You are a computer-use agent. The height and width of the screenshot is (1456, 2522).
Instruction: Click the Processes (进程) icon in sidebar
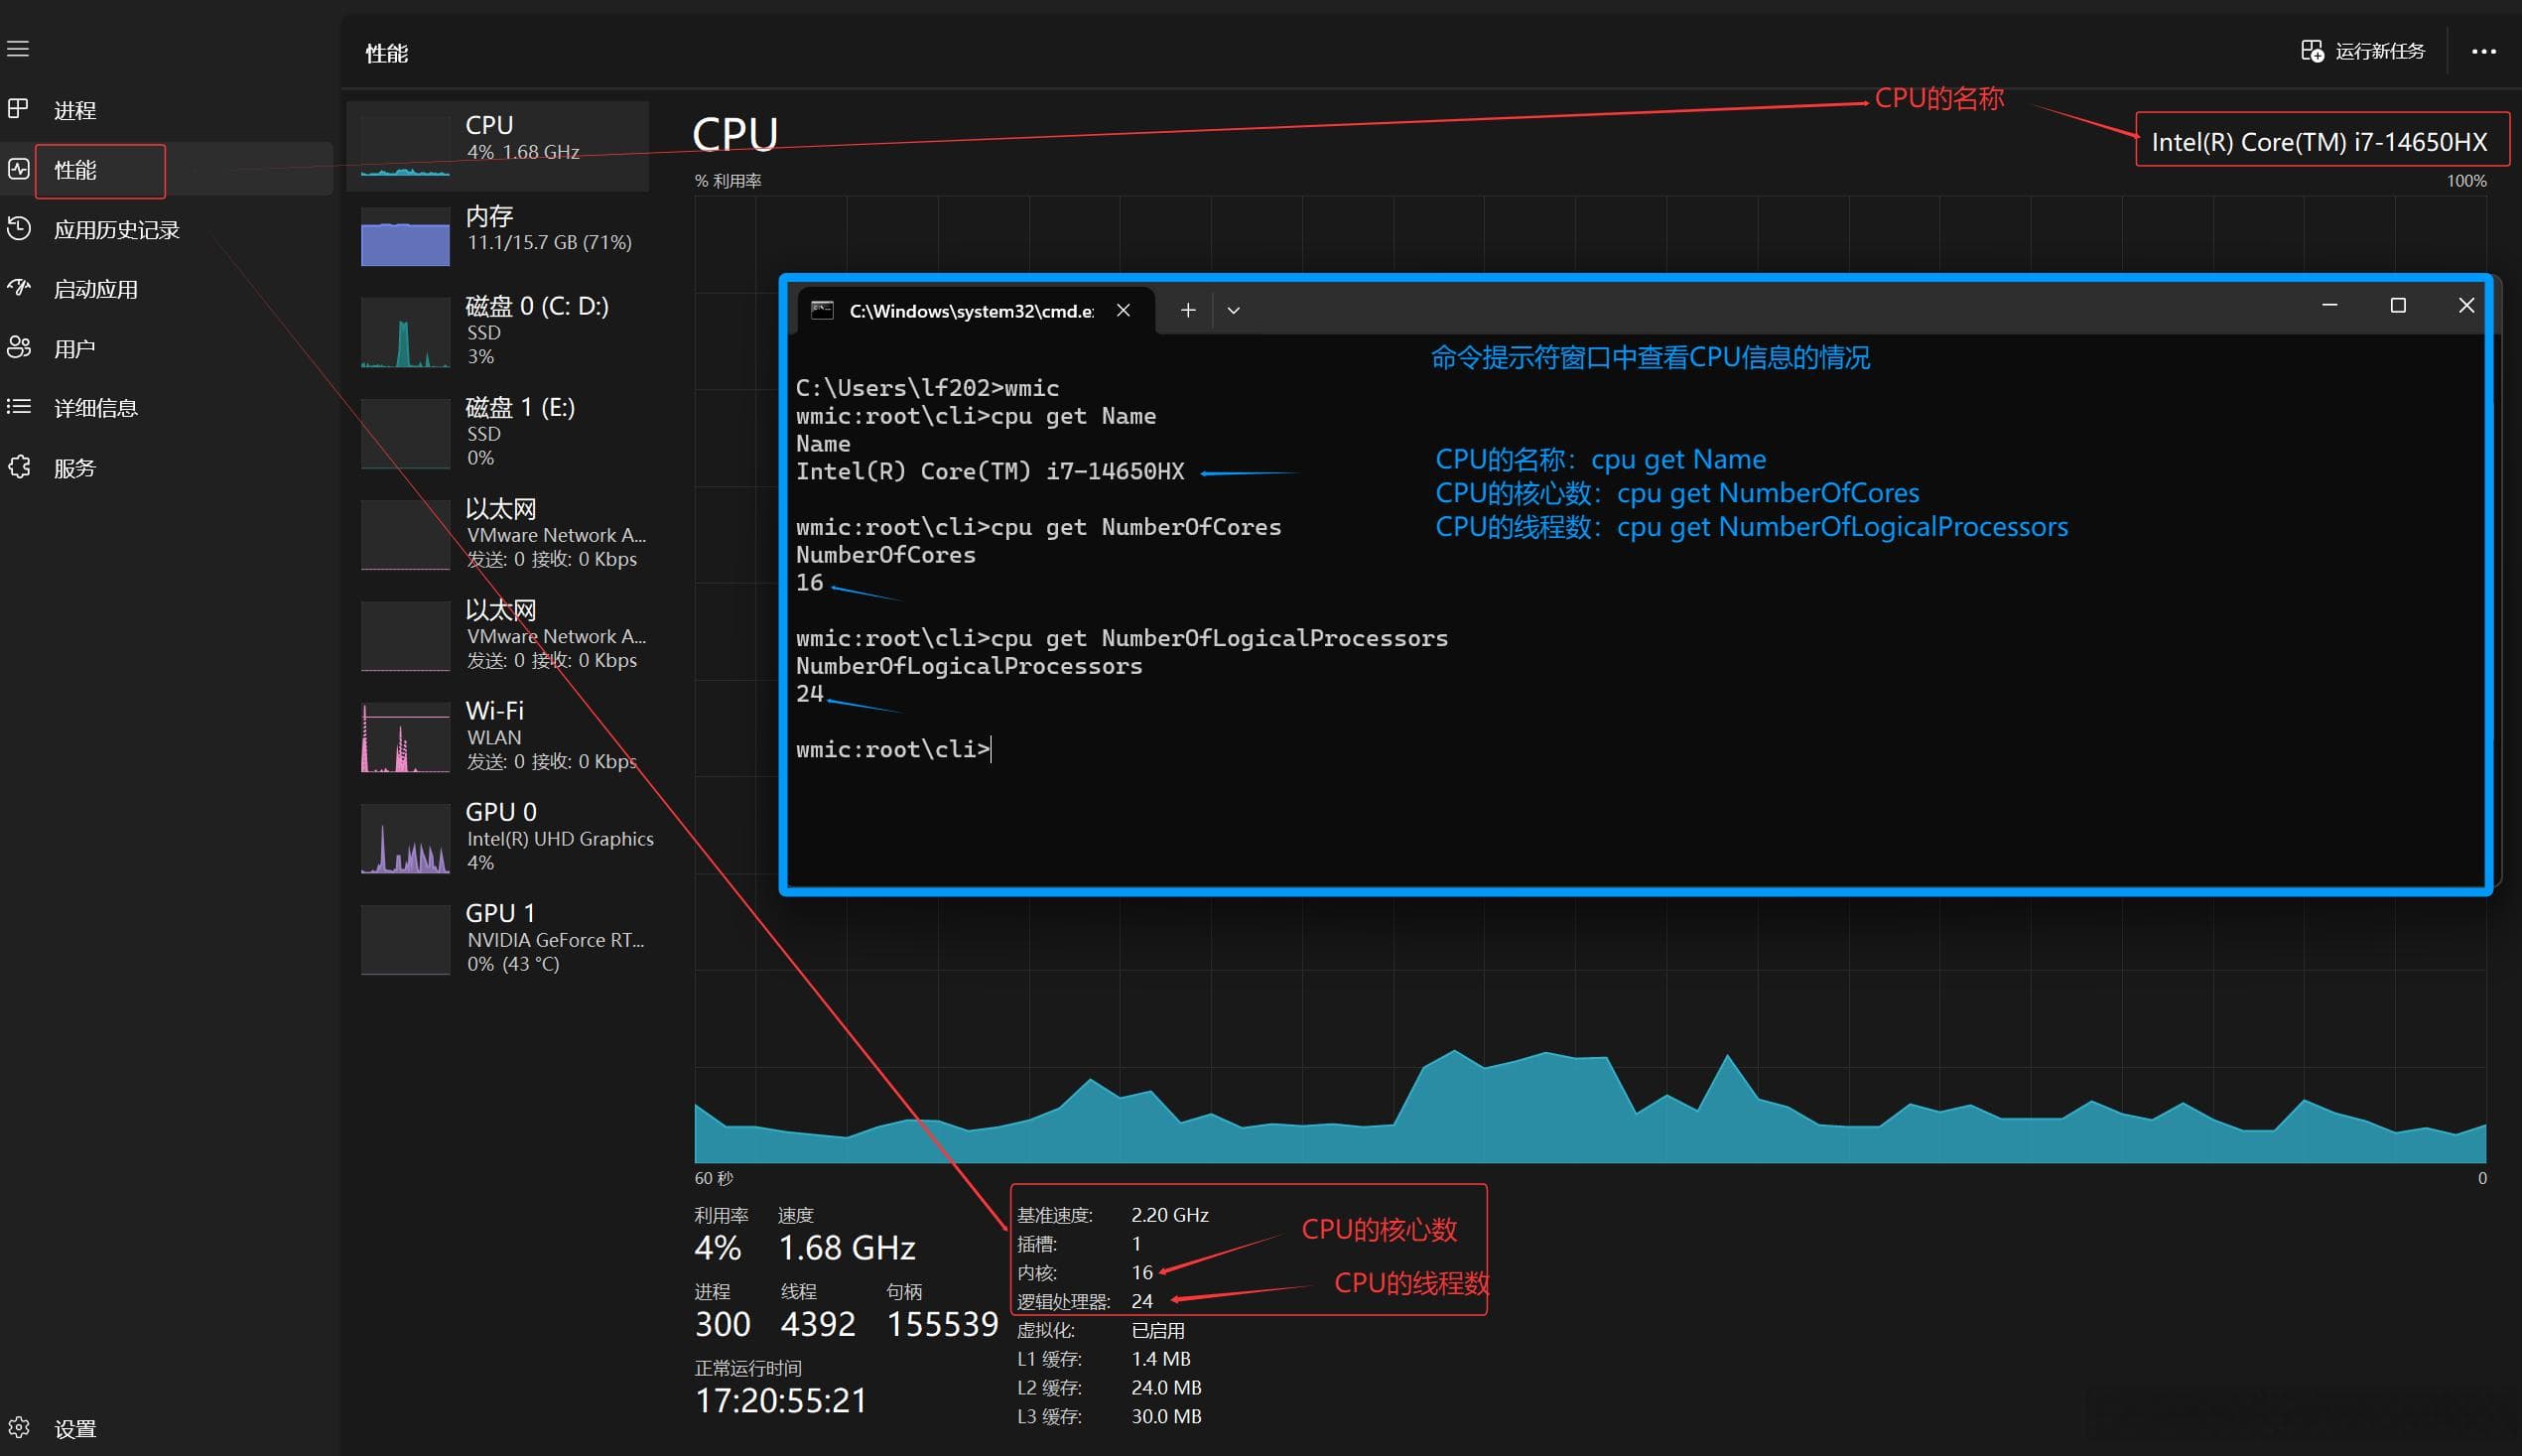tap(18, 108)
